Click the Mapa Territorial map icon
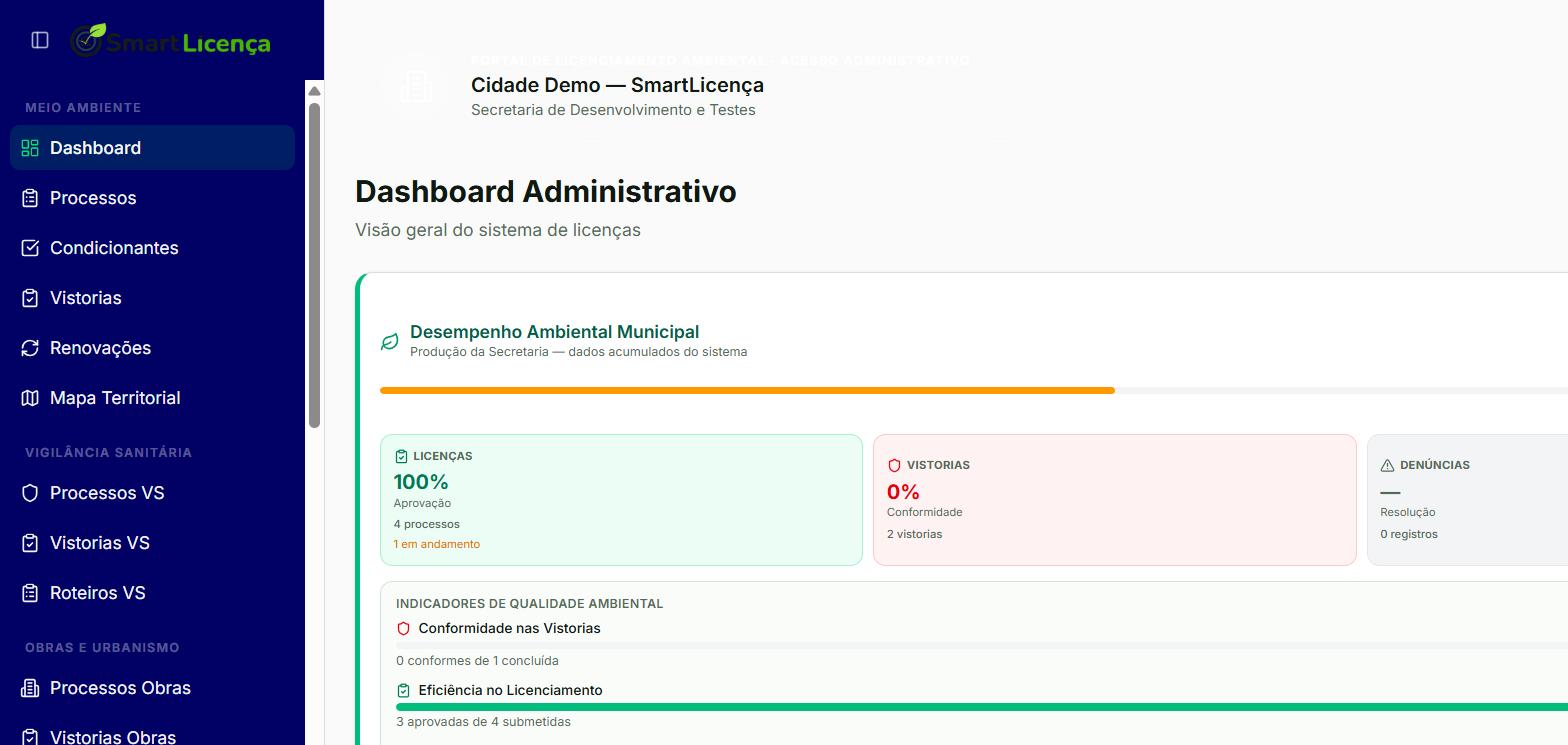Image resolution: width=1568 pixels, height=745 pixels. click(30, 398)
